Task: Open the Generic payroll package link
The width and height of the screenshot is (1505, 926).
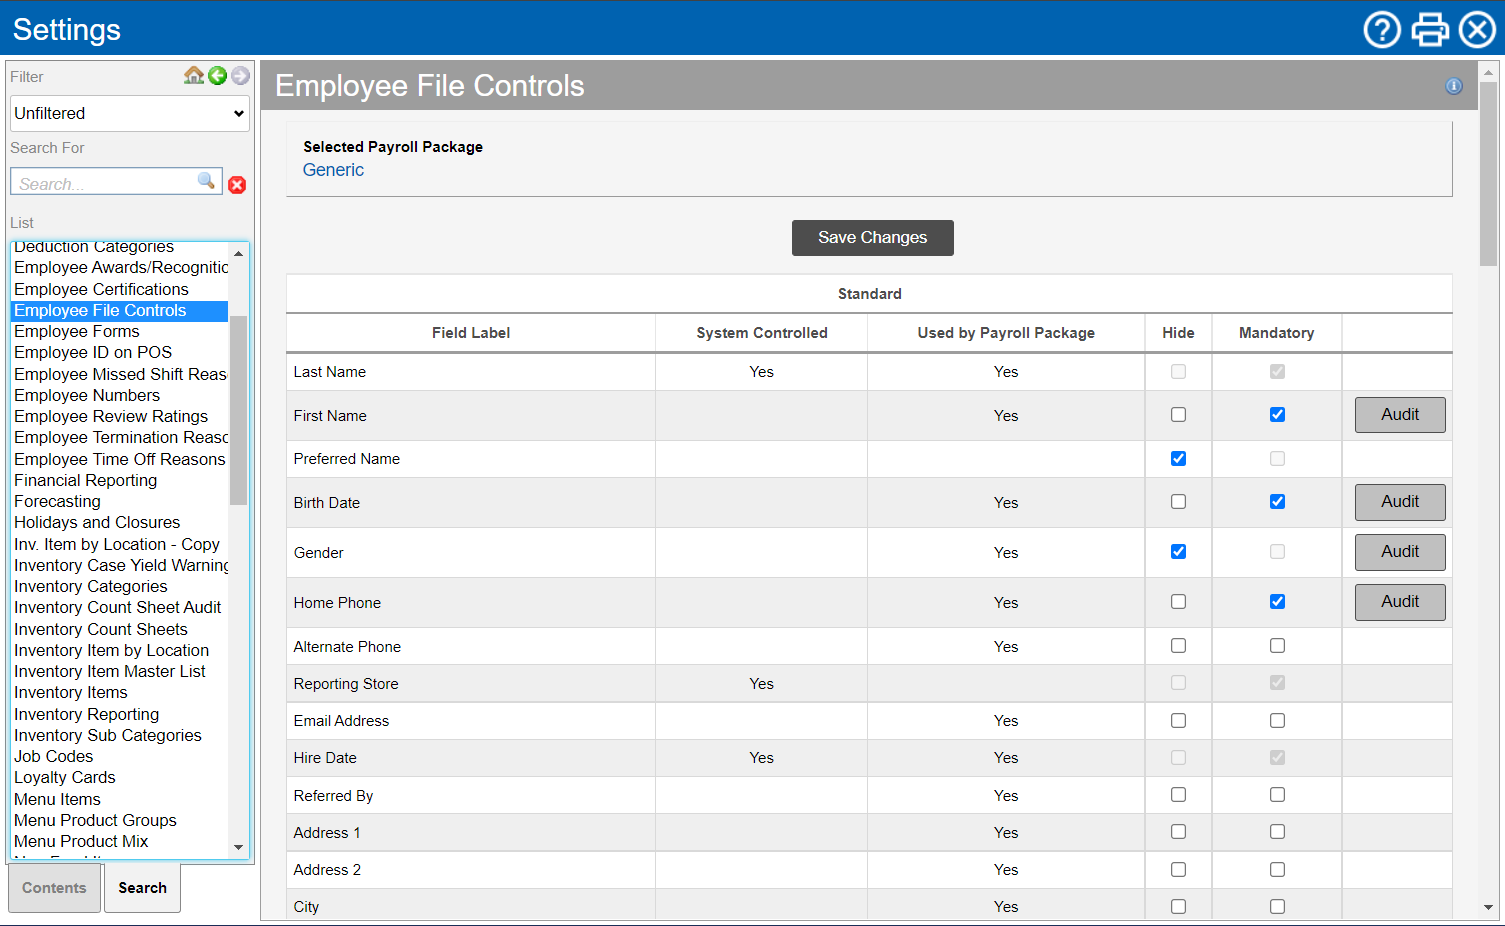Action: [x=333, y=170]
